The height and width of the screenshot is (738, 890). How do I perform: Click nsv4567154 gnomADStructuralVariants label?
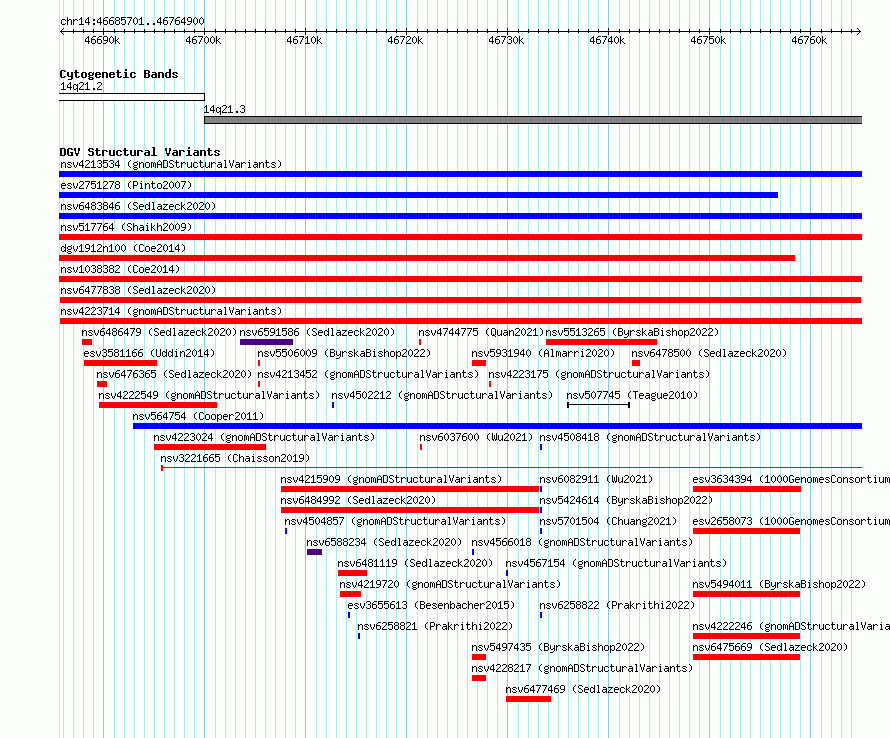point(616,563)
